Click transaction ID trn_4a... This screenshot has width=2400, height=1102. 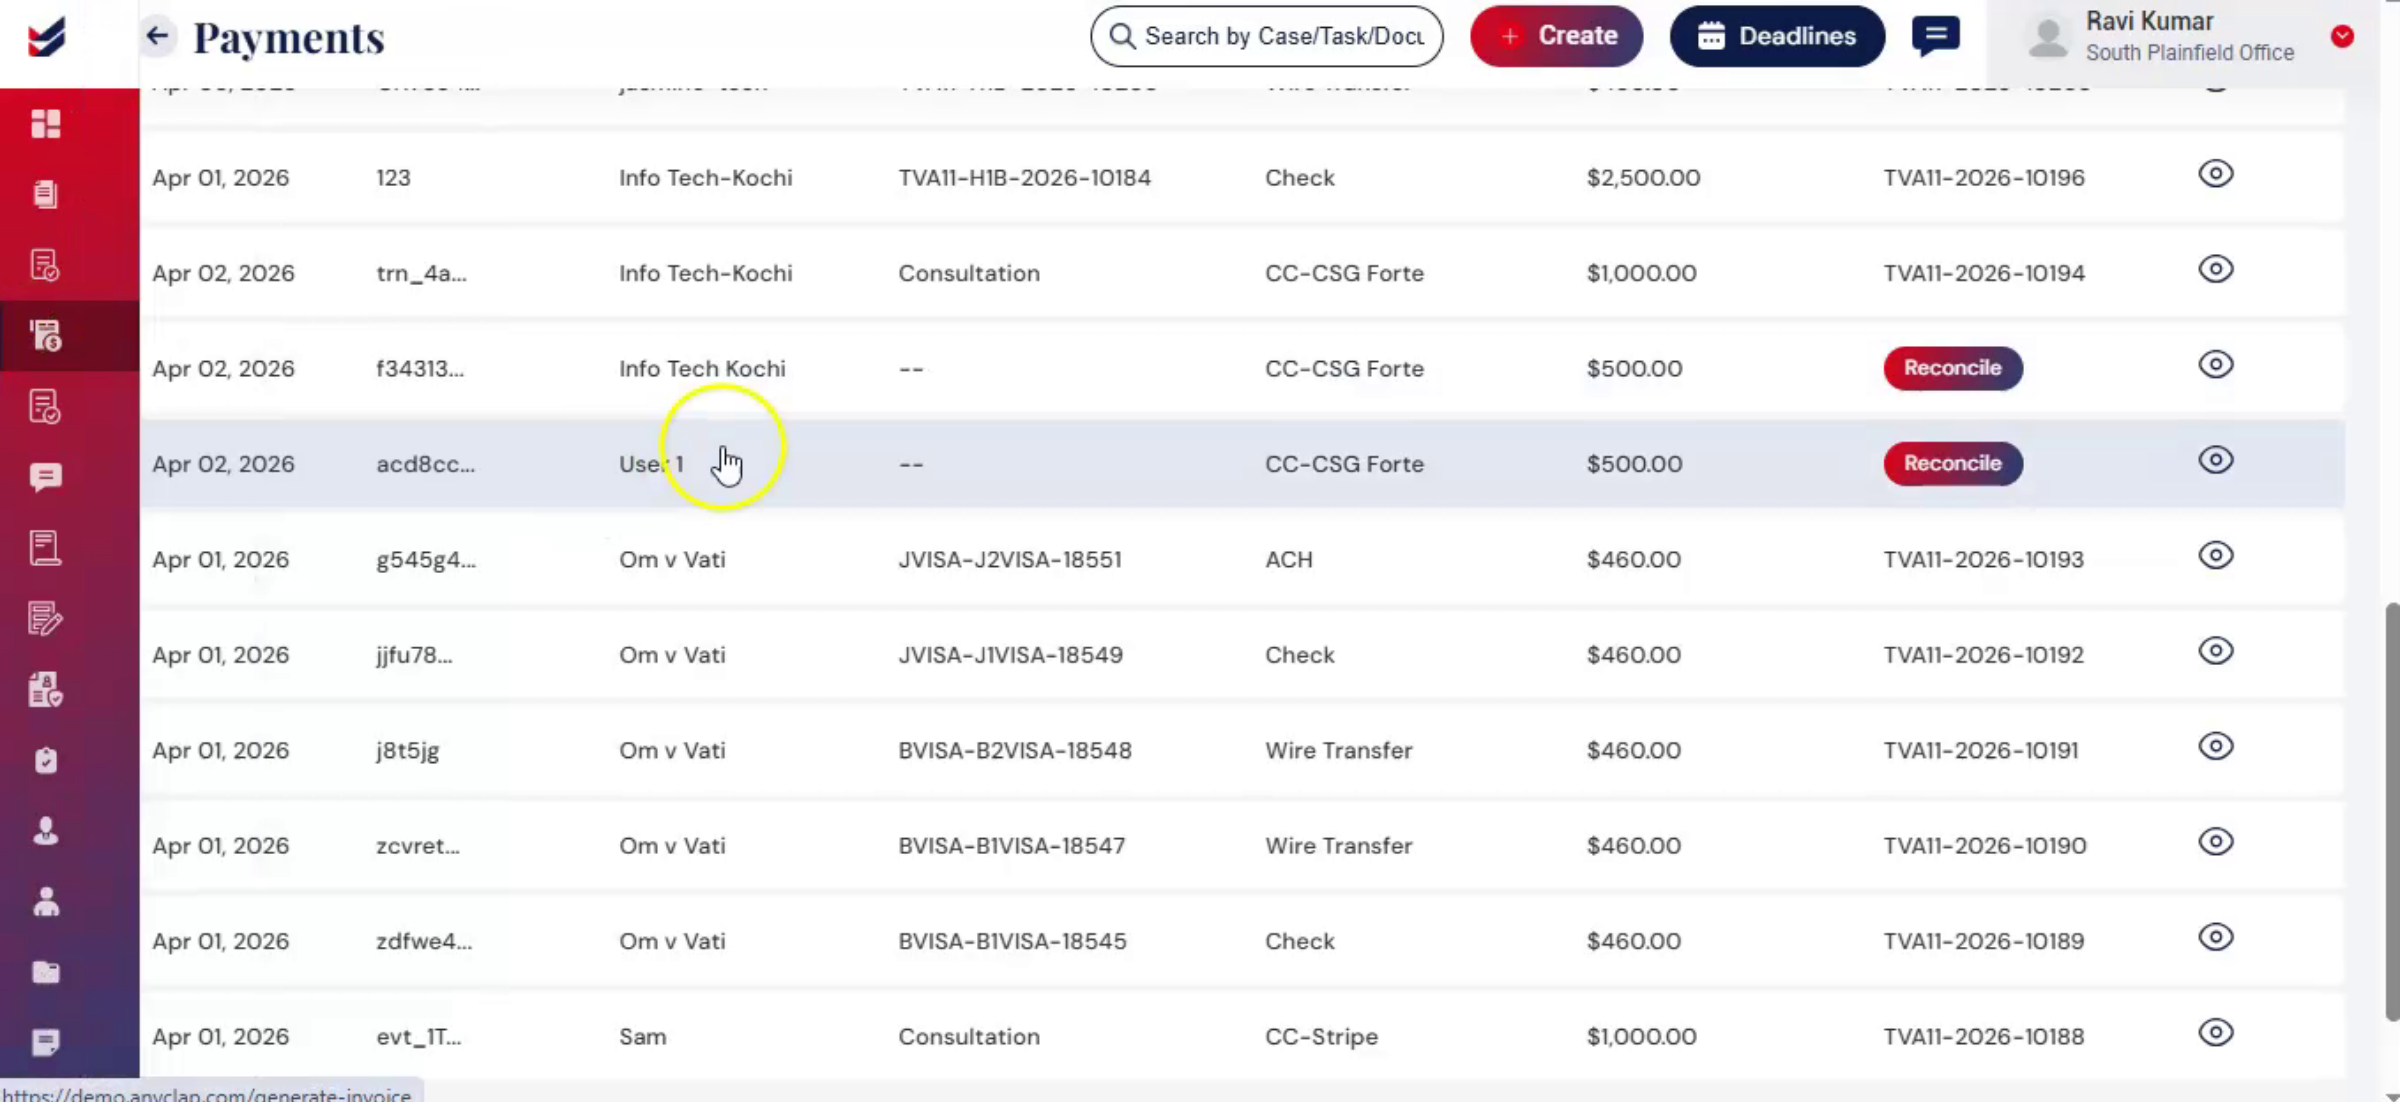(x=421, y=273)
